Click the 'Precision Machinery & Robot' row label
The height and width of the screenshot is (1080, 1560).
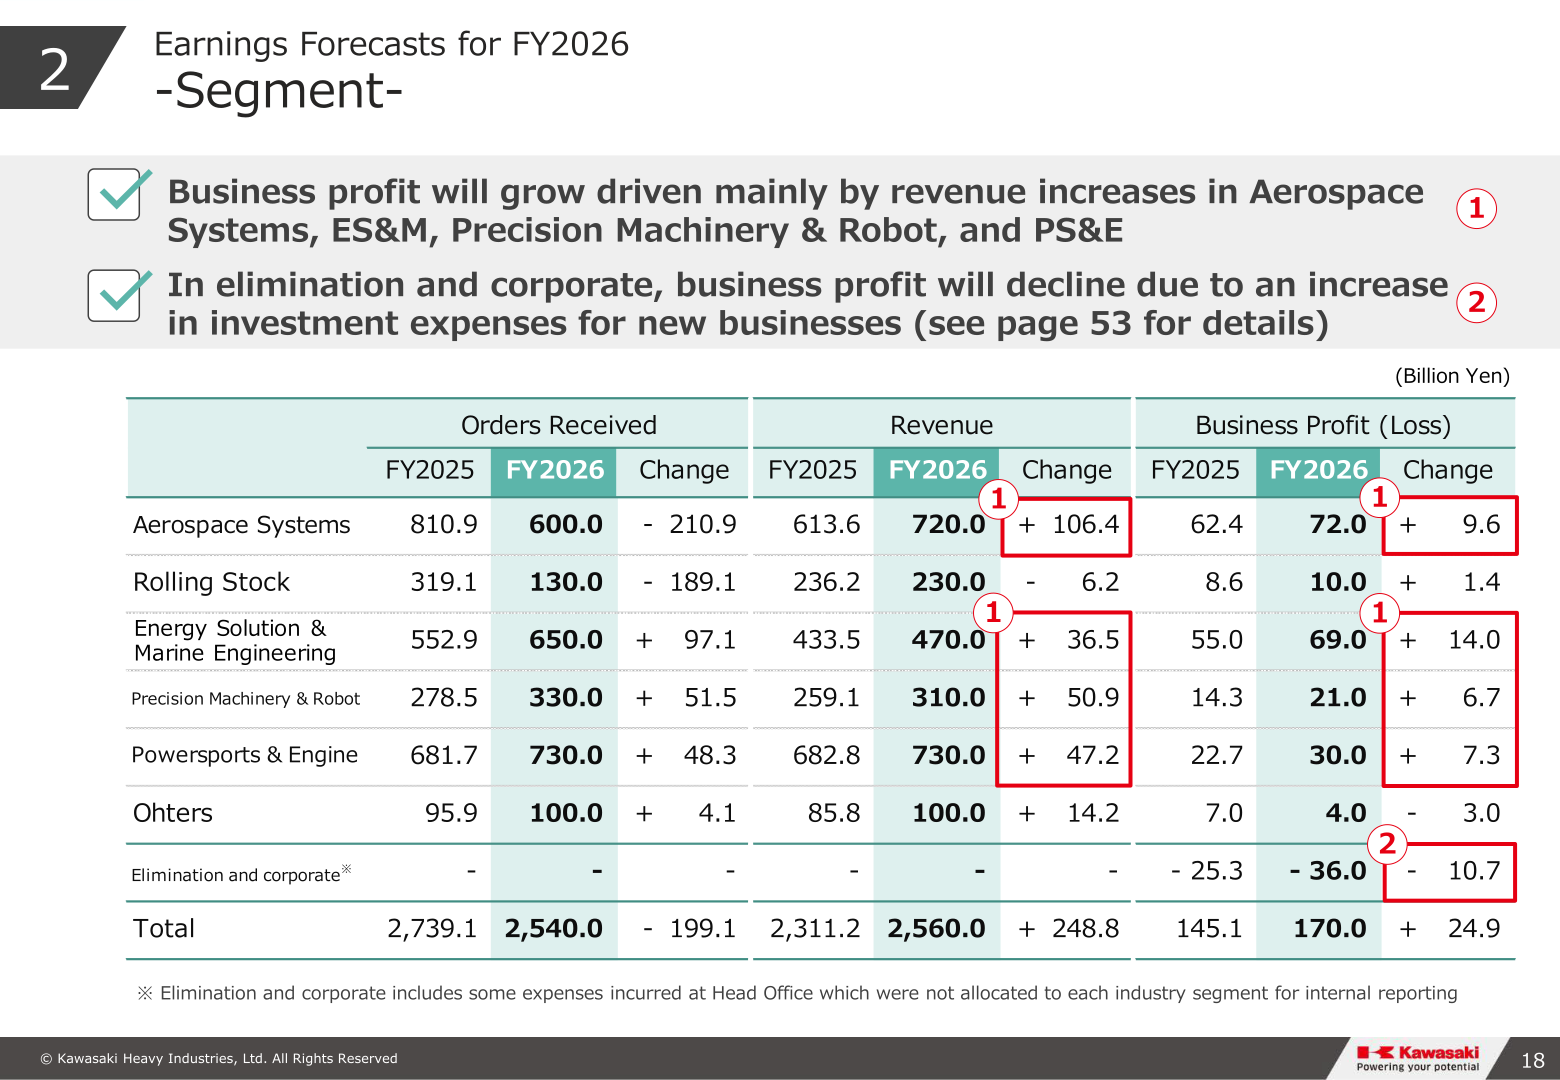(245, 698)
